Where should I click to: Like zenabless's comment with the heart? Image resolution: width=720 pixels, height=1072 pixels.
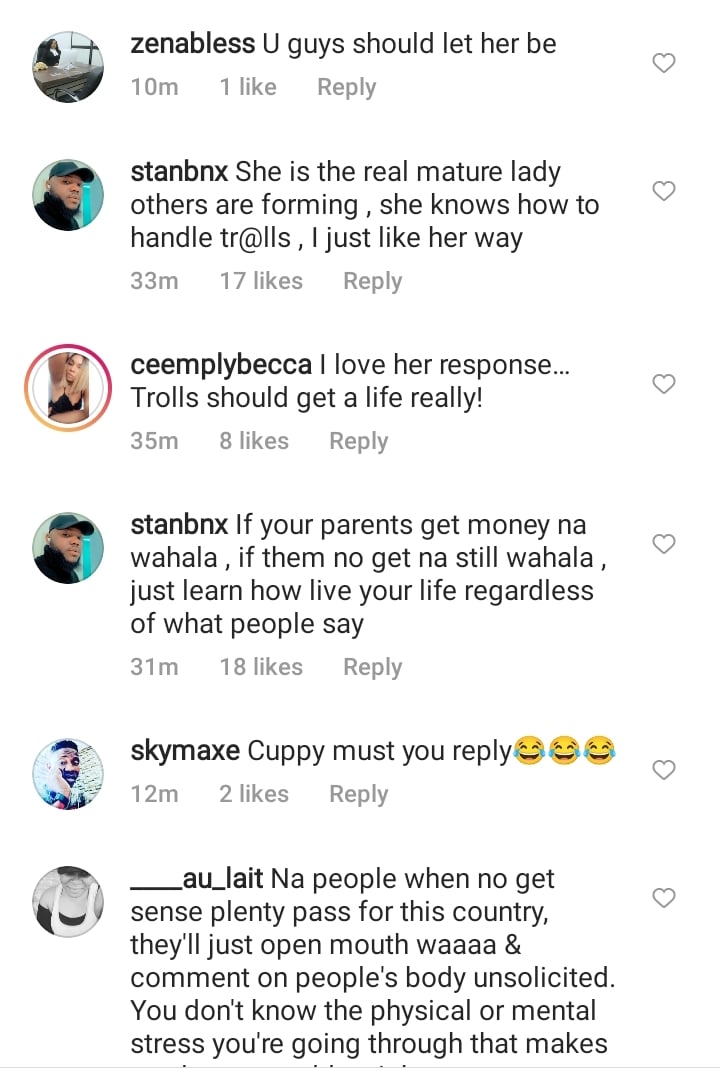(x=664, y=64)
